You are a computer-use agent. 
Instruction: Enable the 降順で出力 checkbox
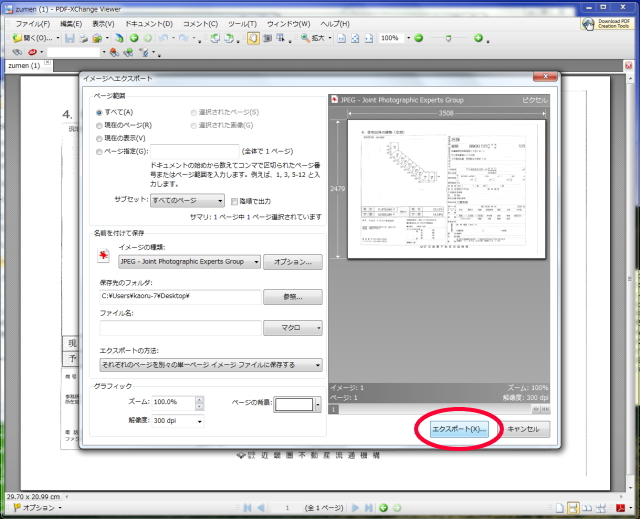tap(234, 200)
